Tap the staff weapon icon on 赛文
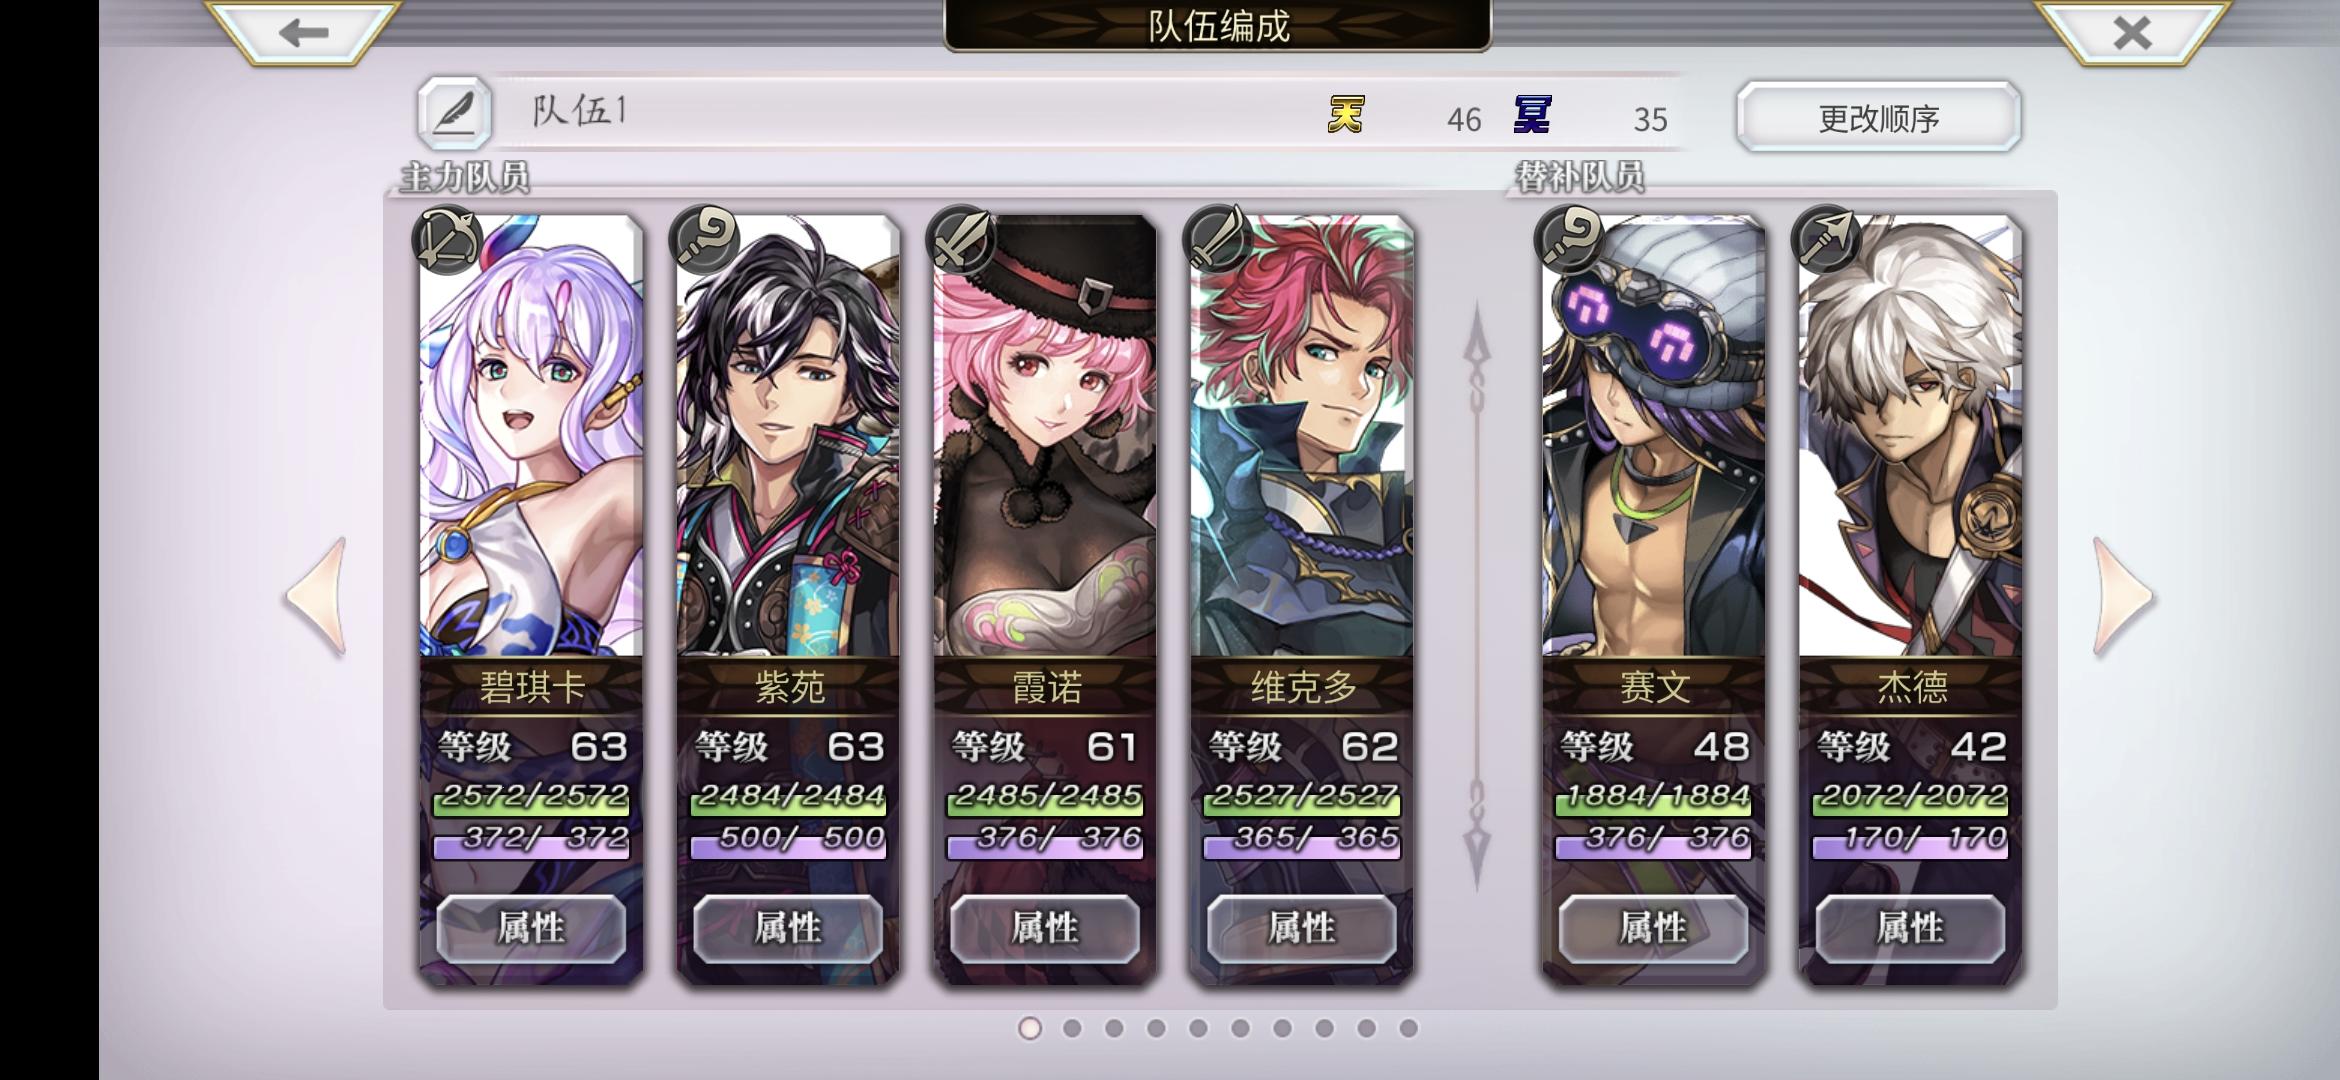 click(1570, 240)
